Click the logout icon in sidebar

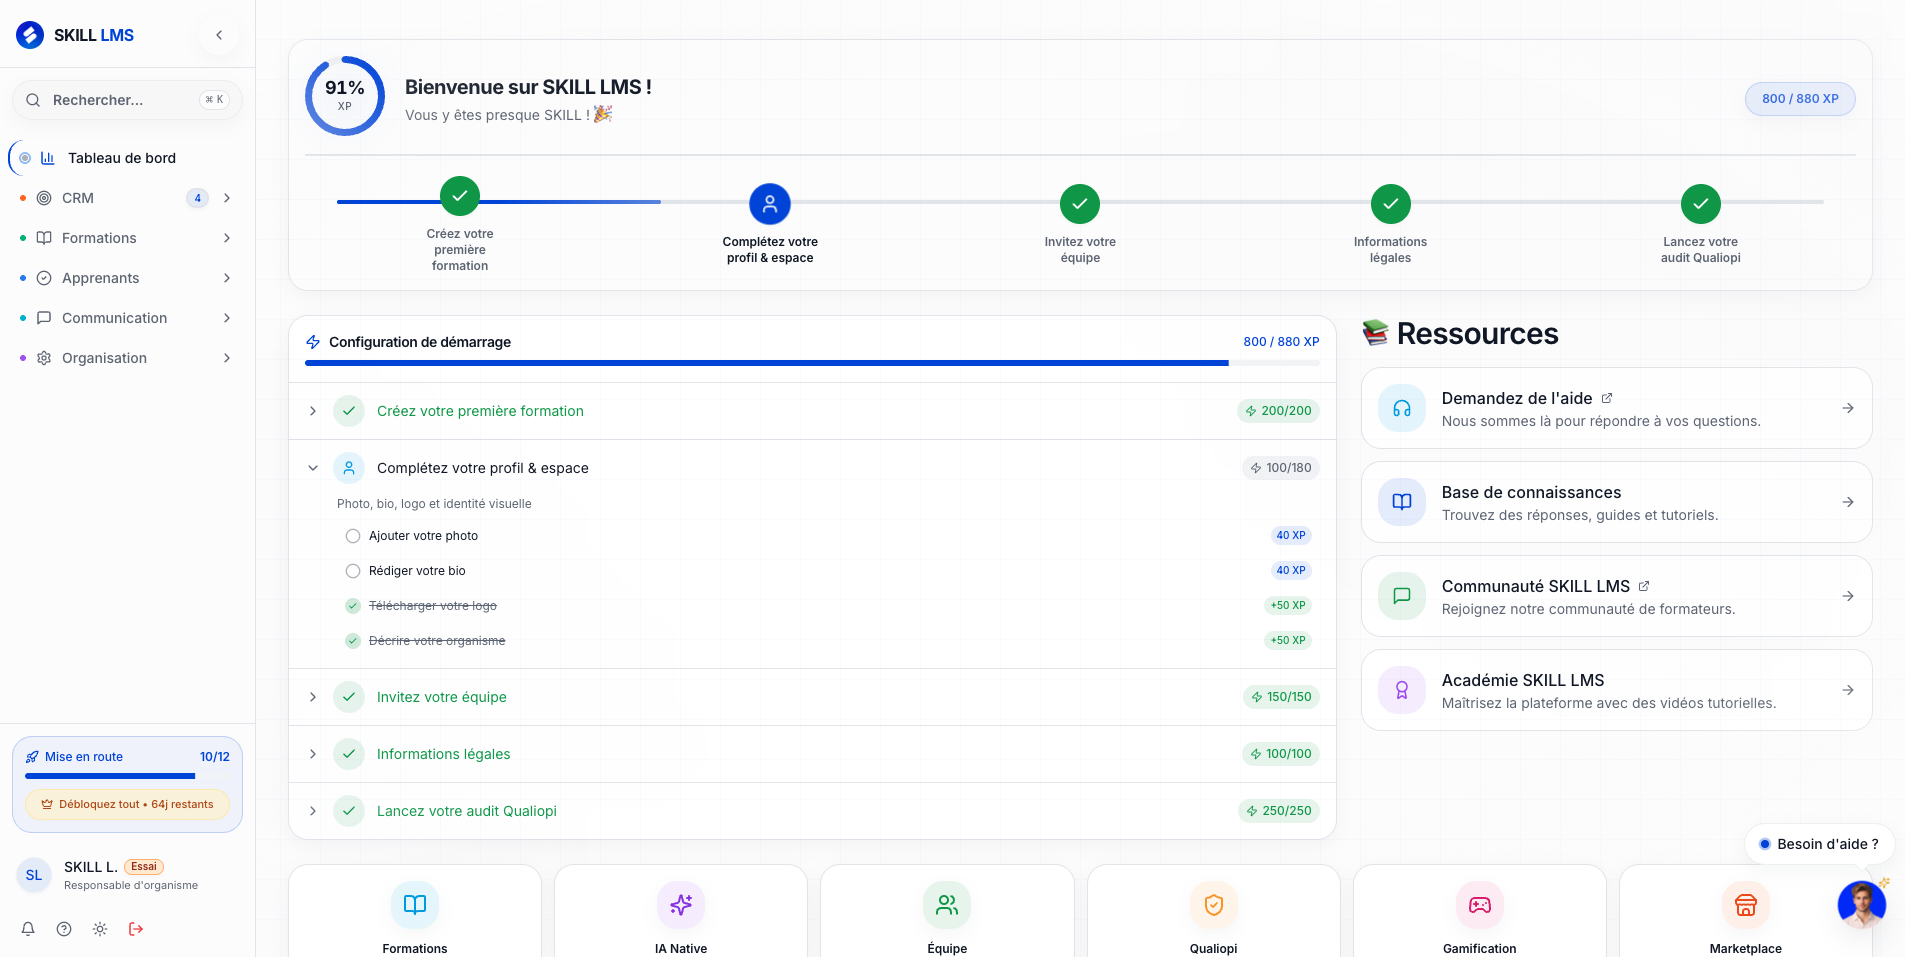click(x=136, y=929)
